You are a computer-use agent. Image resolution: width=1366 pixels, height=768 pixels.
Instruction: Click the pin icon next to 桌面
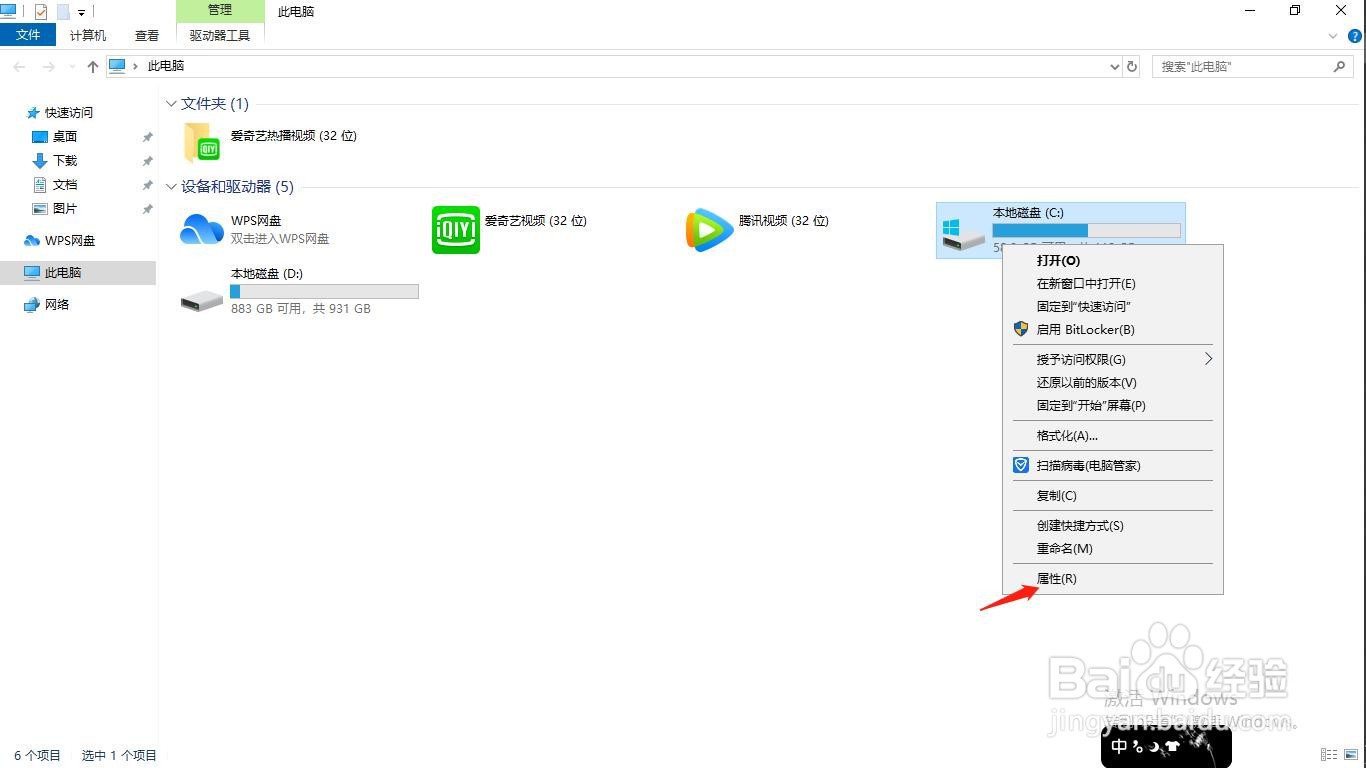(x=147, y=137)
